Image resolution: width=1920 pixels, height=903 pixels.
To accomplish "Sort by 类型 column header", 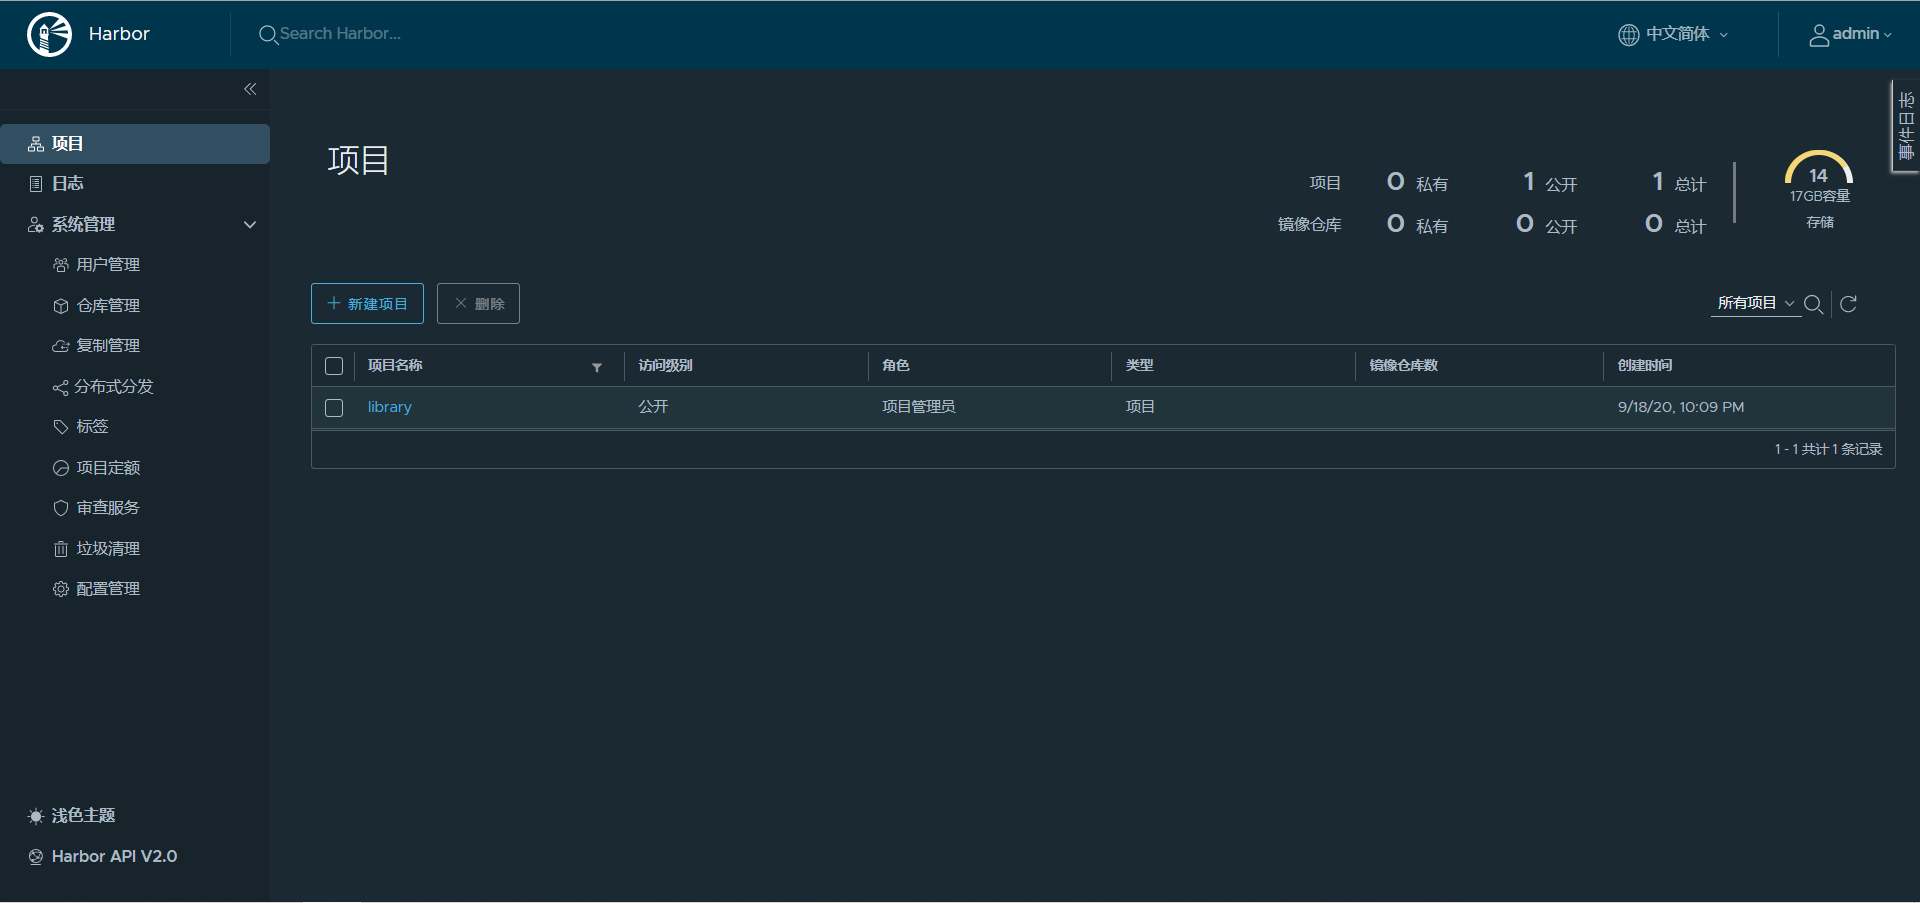I will pos(1140,366).
